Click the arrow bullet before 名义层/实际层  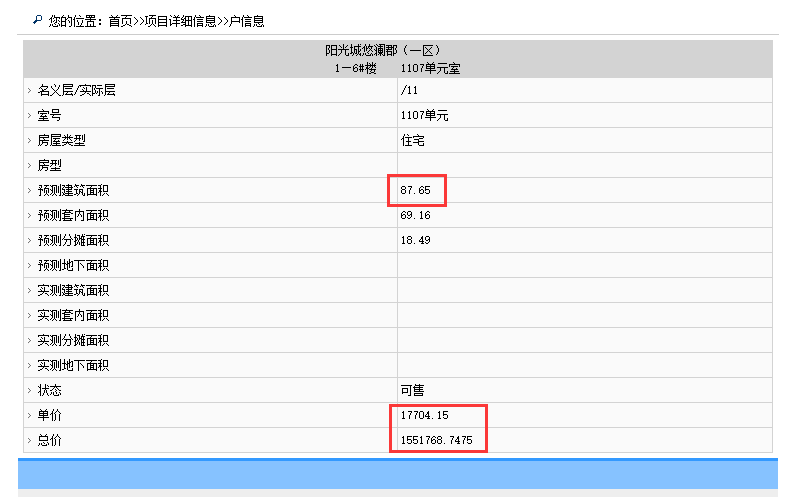pyautogui.click(x=29, y=91)
